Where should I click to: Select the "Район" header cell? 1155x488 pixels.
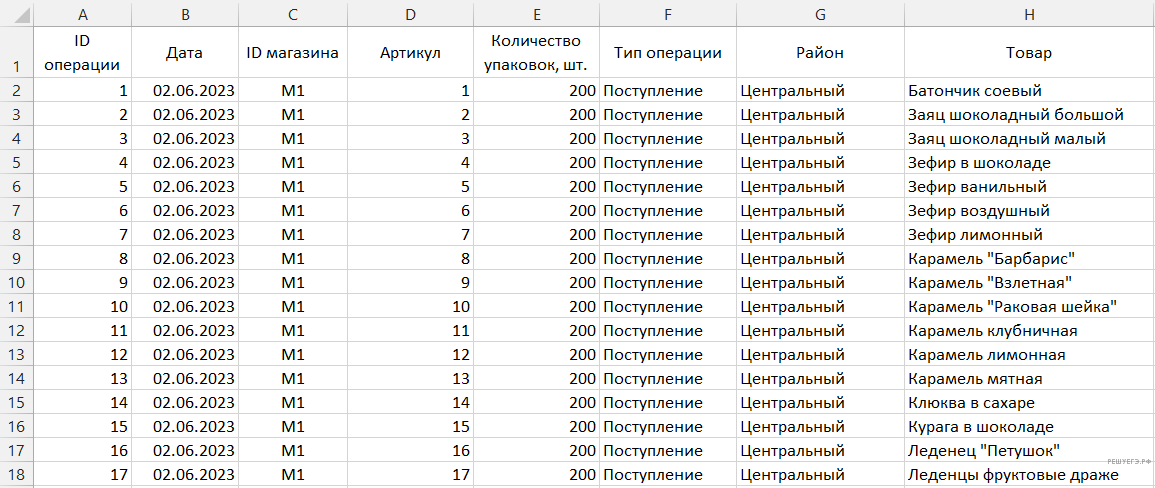[x=820, y=53]
